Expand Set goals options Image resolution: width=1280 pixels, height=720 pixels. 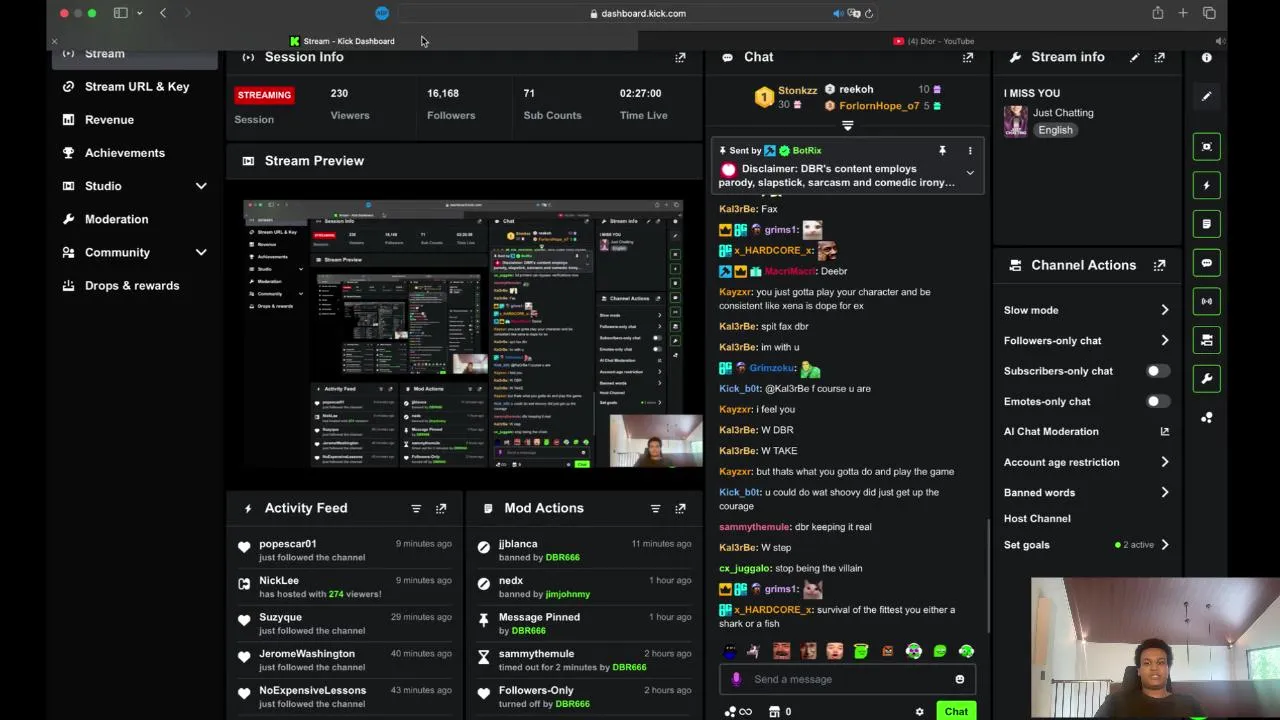click(x=1164, y=545)
